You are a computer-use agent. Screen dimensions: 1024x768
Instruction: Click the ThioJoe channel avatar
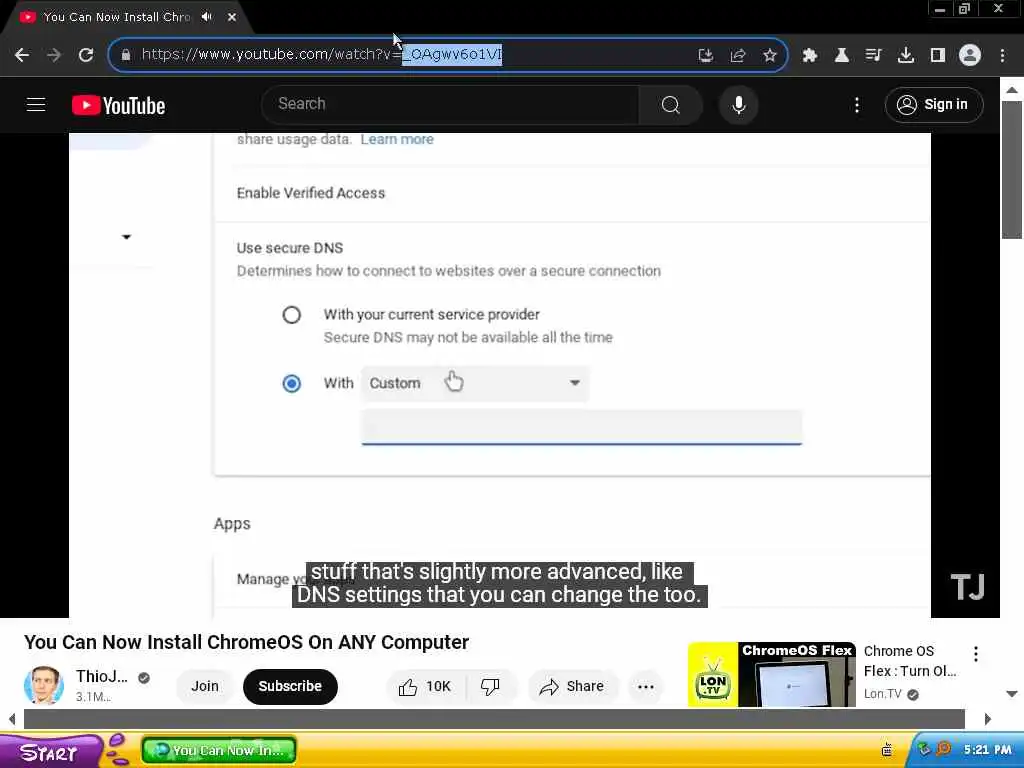tap(44, 685)
